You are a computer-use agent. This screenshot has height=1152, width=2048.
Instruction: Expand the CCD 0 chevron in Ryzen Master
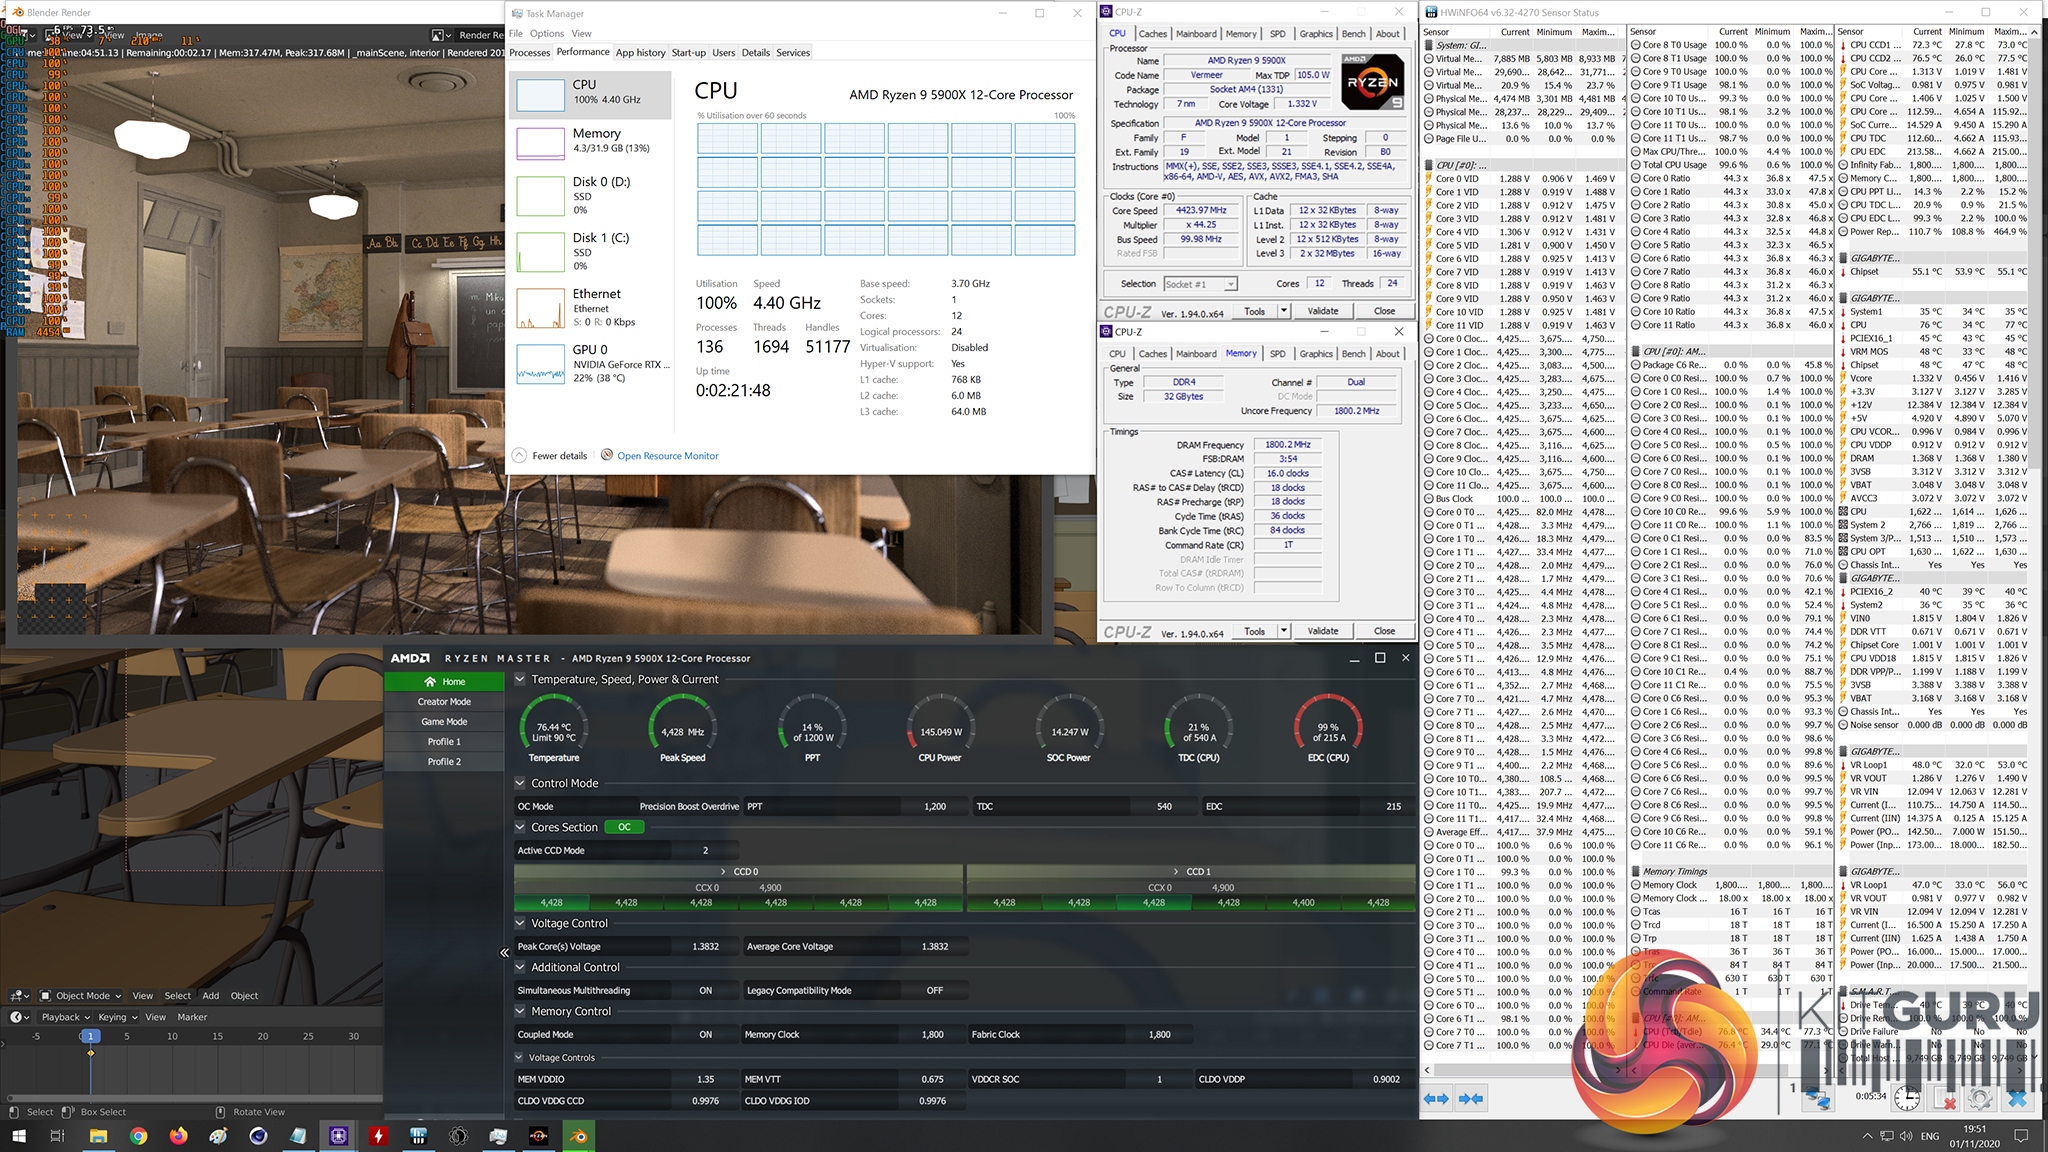click(723, 871)
